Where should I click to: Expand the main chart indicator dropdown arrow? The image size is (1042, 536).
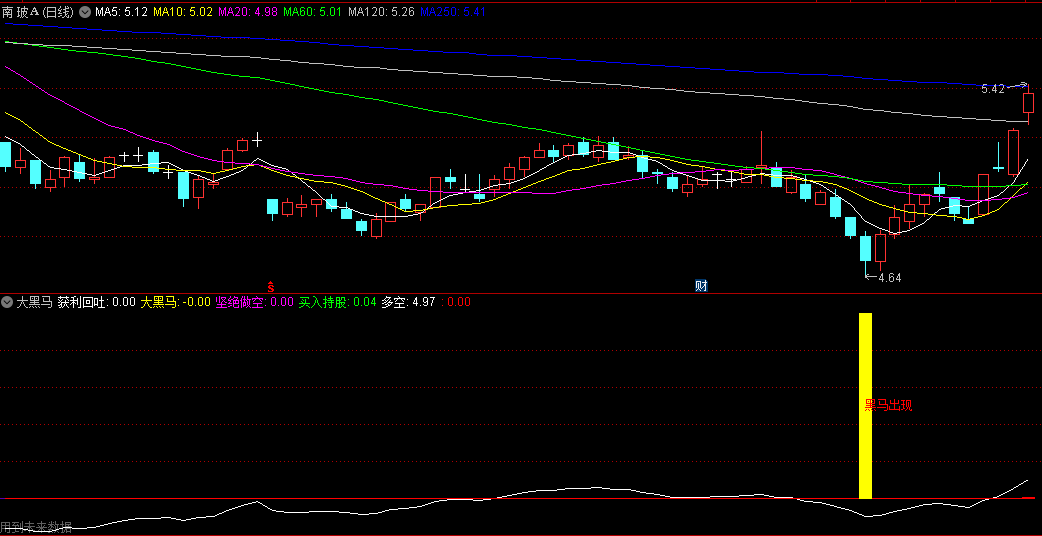click(86, 11)
